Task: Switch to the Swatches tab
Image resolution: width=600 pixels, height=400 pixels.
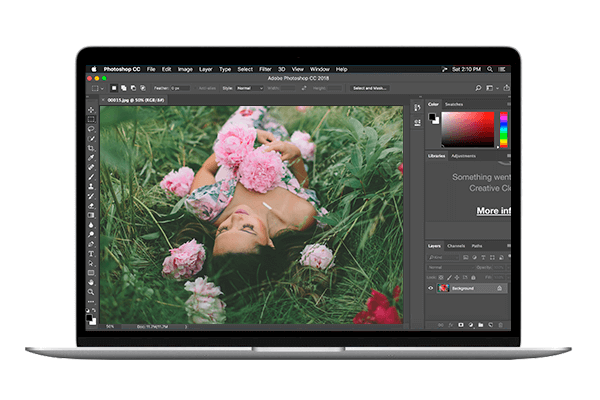Action: coord(454,104)
